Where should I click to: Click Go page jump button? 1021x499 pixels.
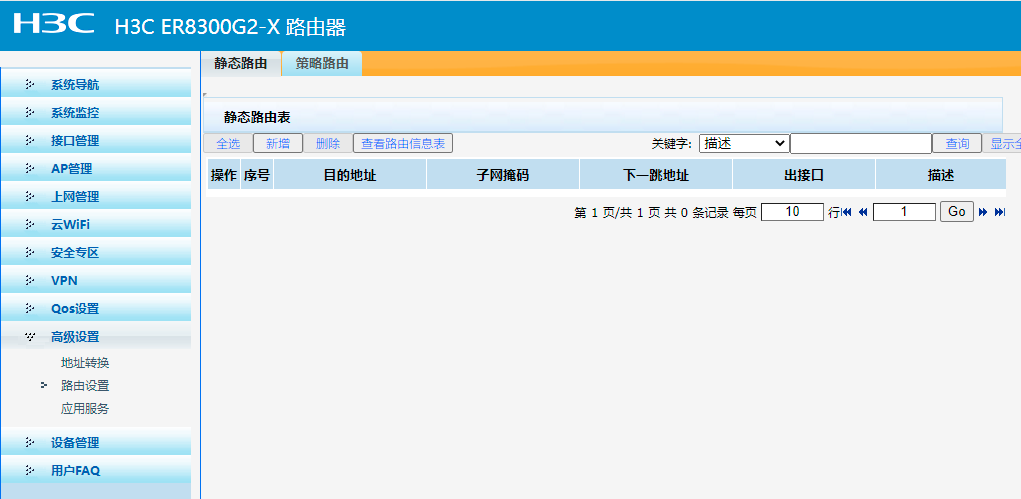tap(957, 212)
